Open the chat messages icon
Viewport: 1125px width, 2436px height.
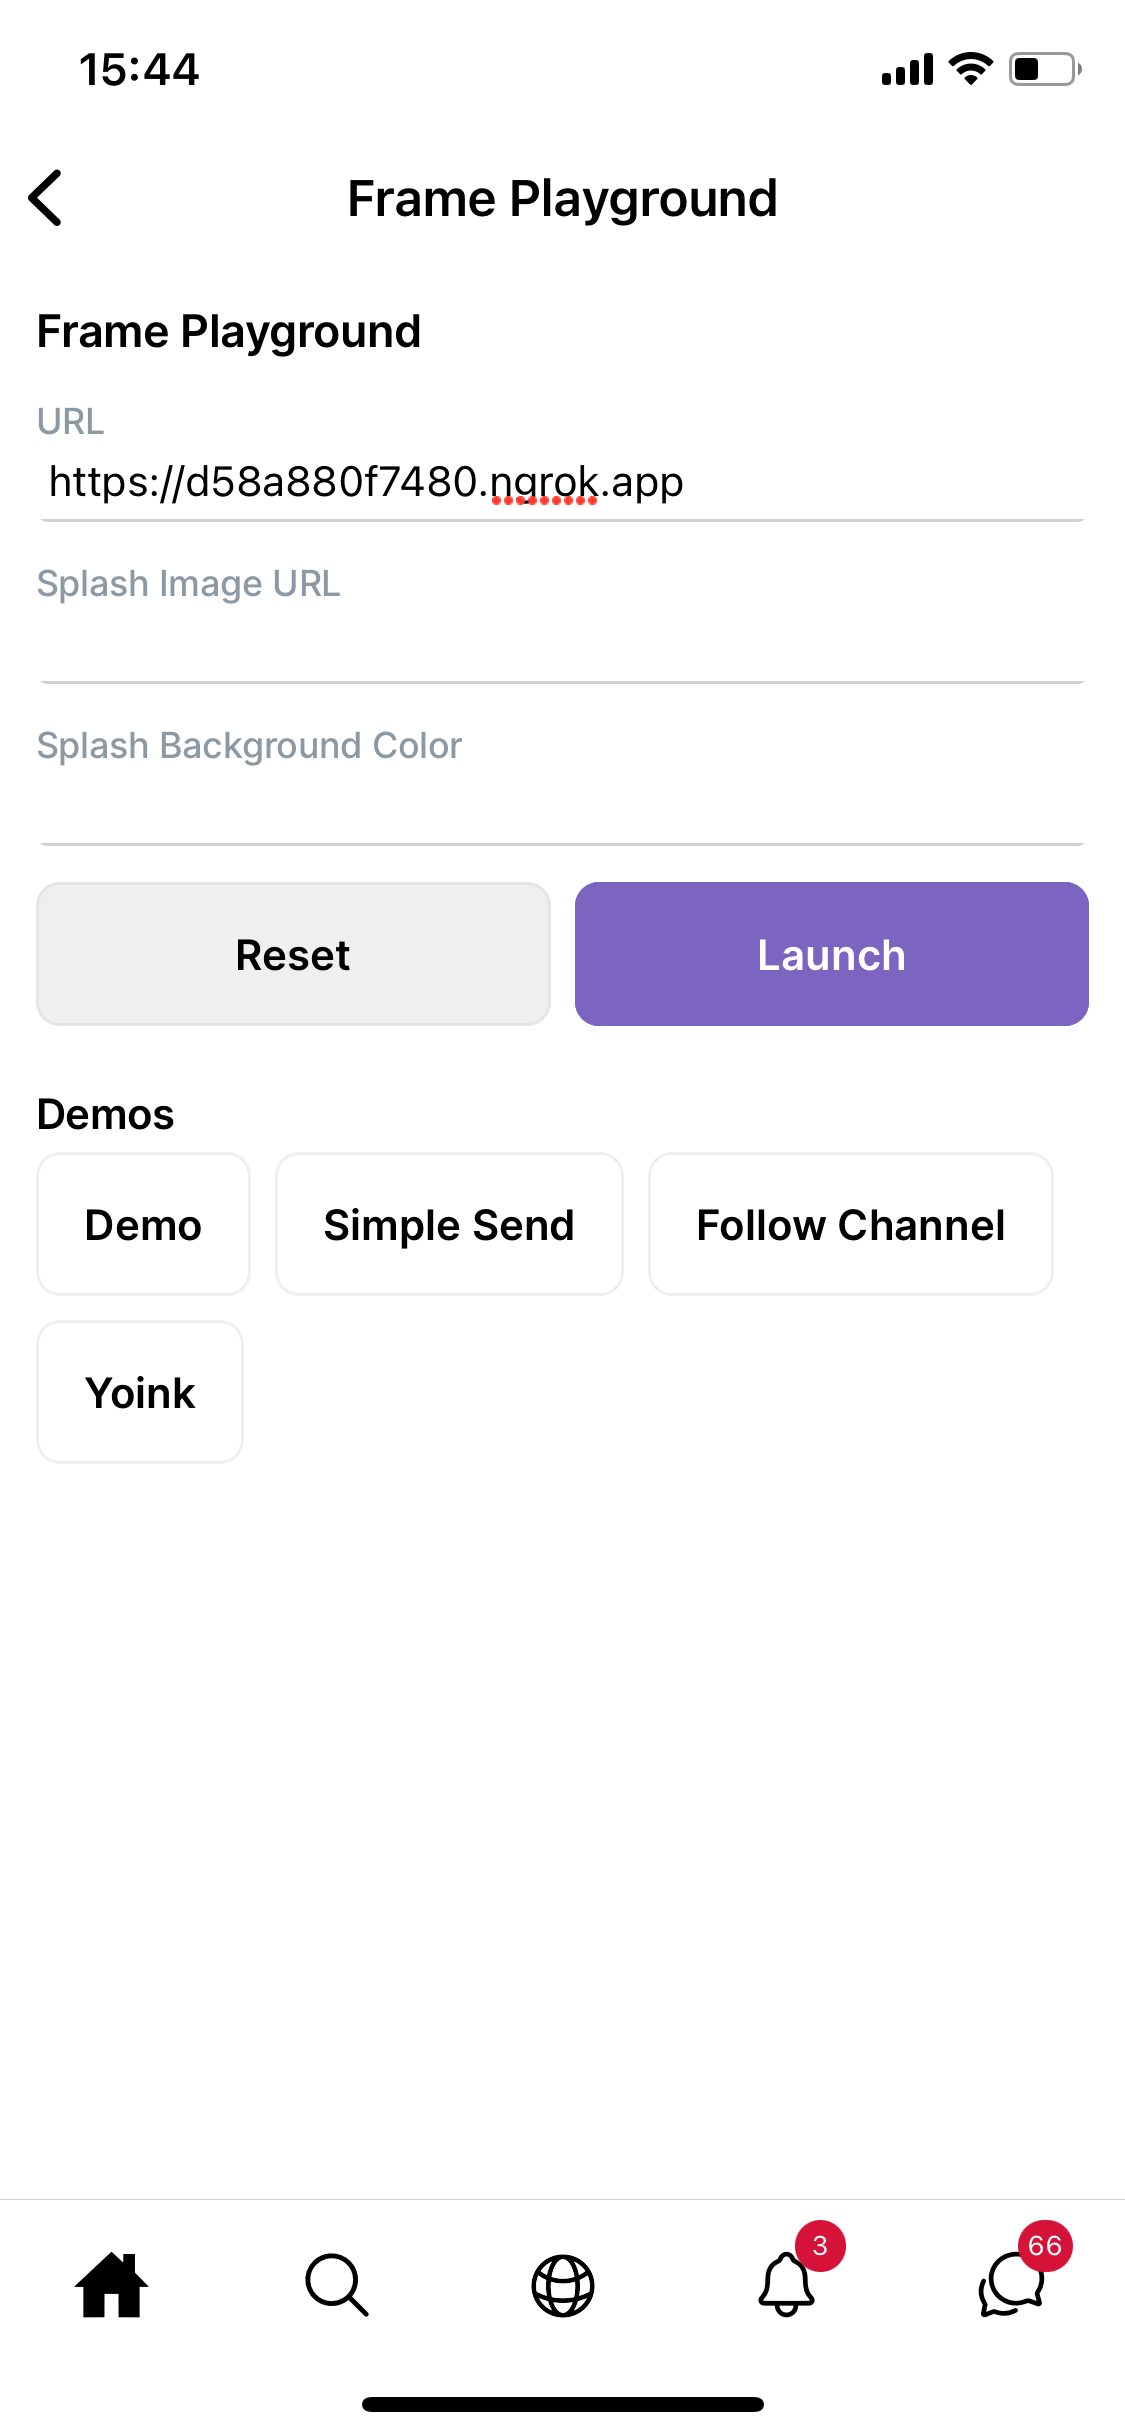[1012, 2284]
